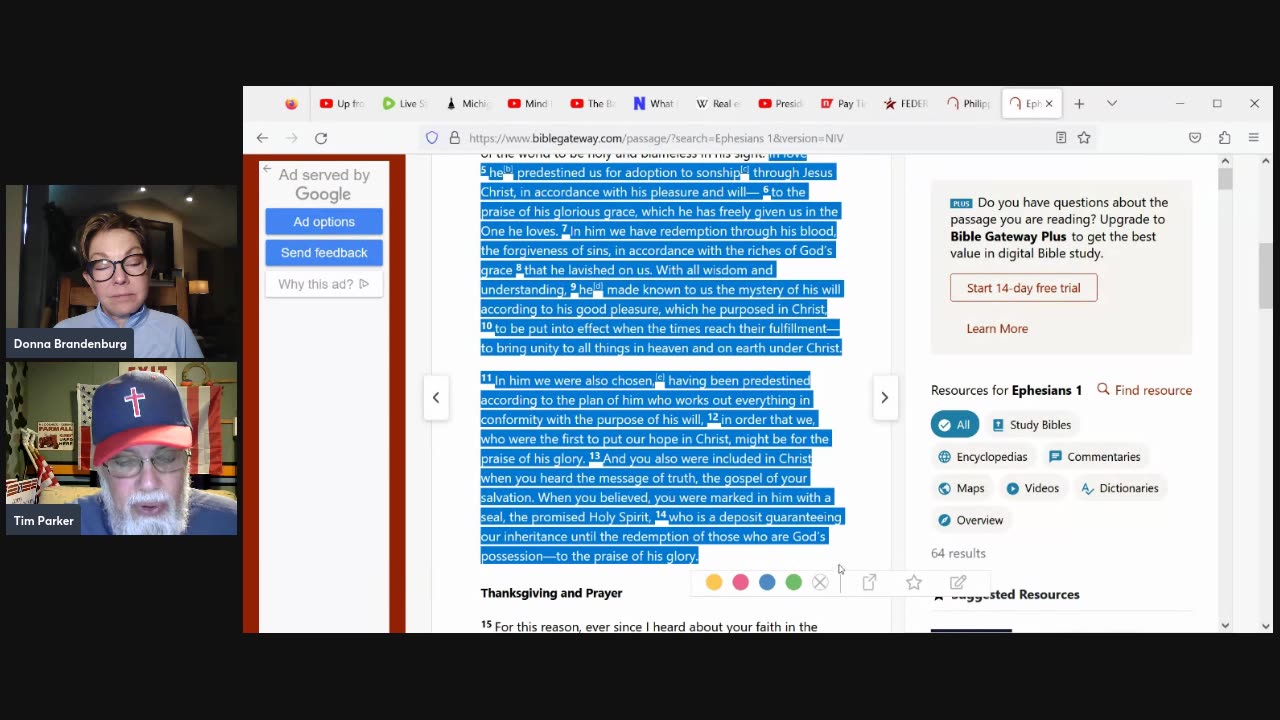This screenshot has width=1280, height=720.
Task: Open the list all tabs dropdown
Action: 1111,103
